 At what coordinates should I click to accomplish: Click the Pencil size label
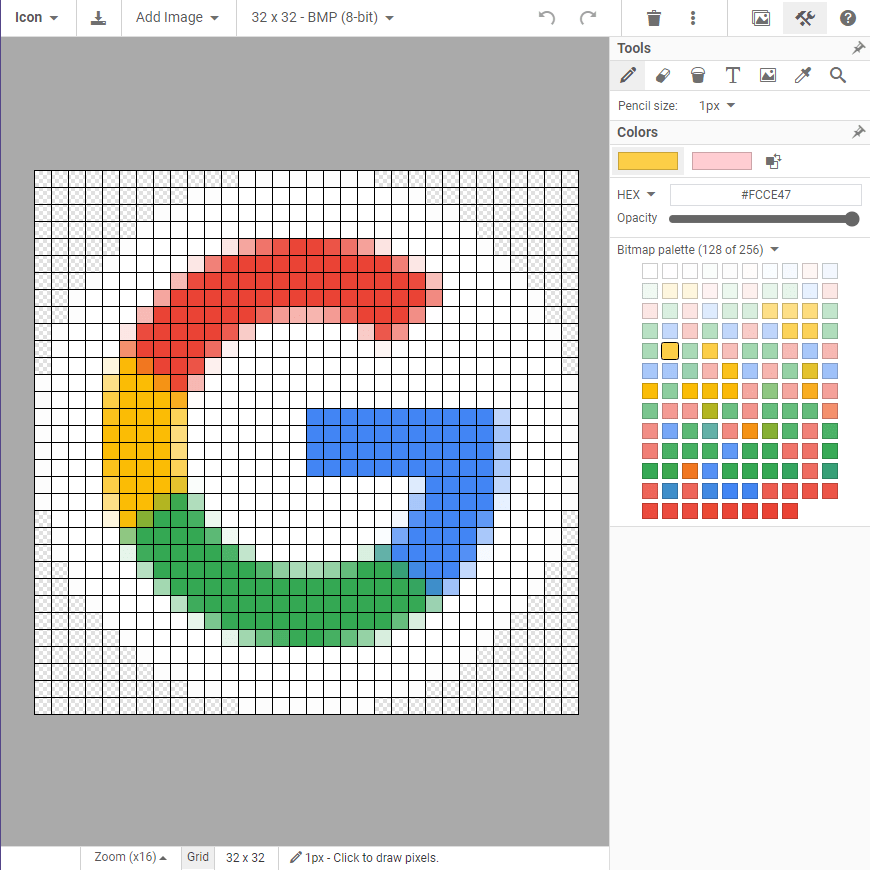click(x=648, y=105)
